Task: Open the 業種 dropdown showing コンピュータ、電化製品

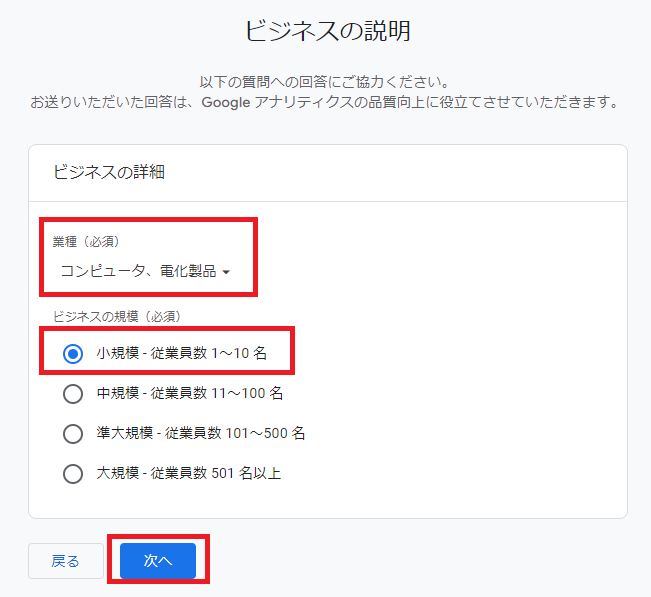Action: [138, 271]
